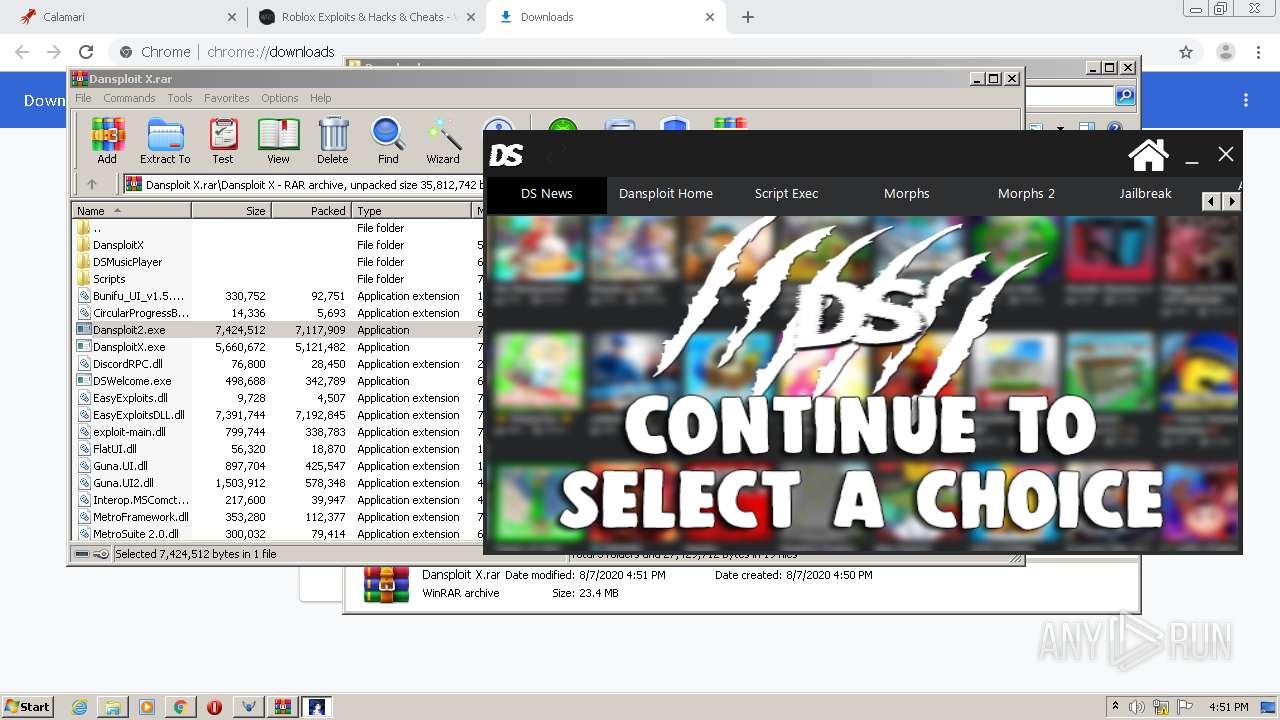
Task: Sort by Packed column header
Action: coord(311,211)
